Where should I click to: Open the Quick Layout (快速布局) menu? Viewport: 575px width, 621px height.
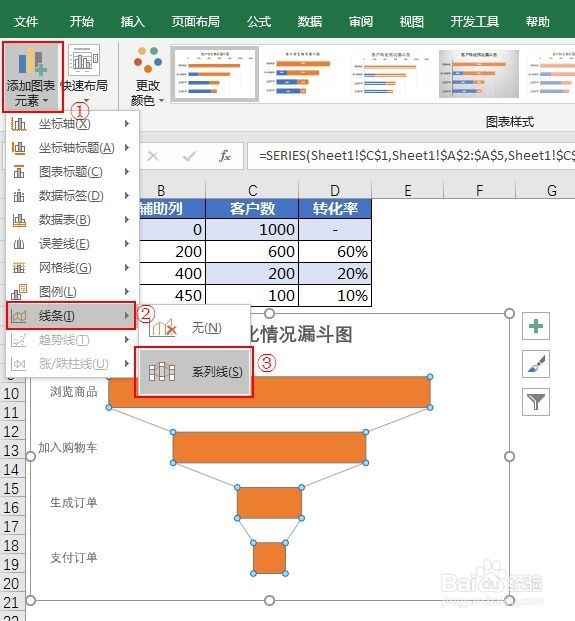pyautogui.click(x=84, y=72)
